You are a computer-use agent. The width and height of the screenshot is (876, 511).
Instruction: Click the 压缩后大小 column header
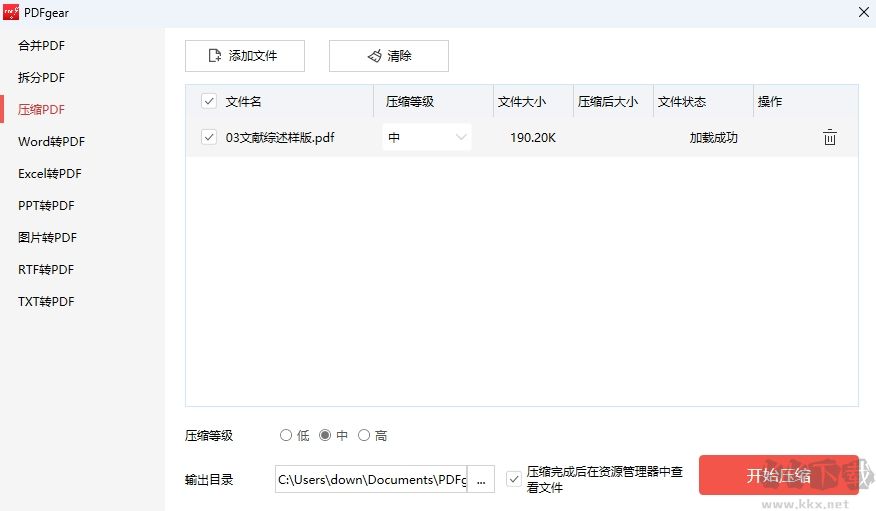point(607,102)
